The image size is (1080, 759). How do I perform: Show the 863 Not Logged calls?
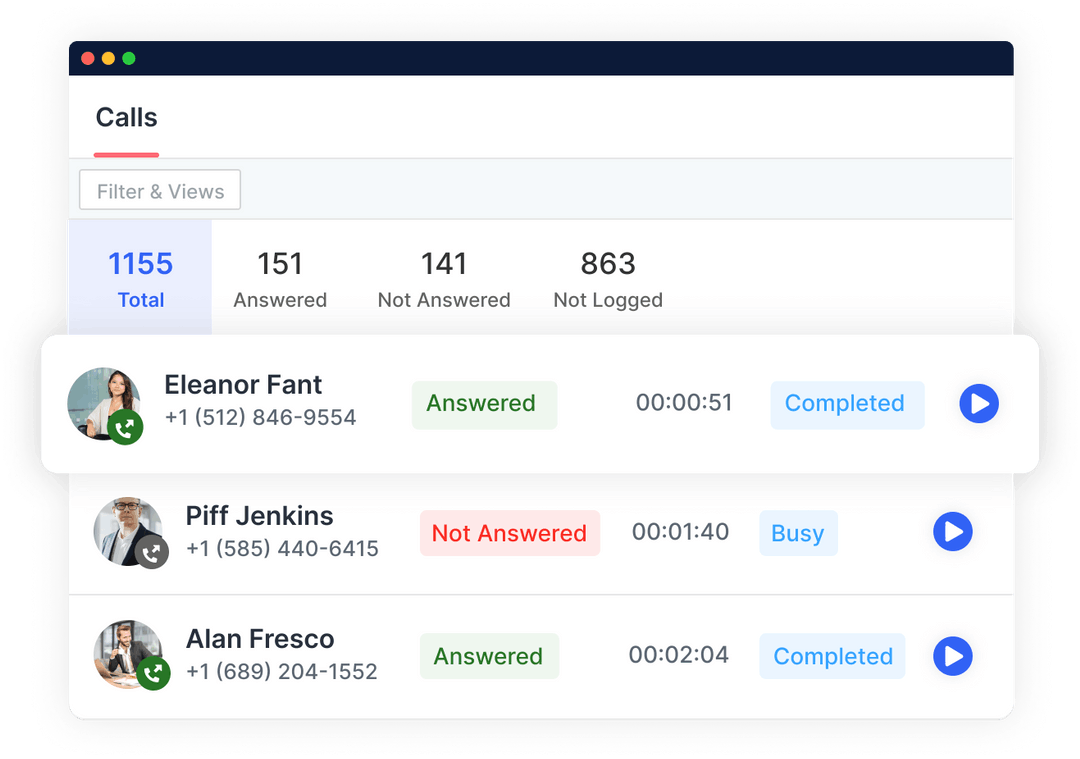tap(608, 278)
